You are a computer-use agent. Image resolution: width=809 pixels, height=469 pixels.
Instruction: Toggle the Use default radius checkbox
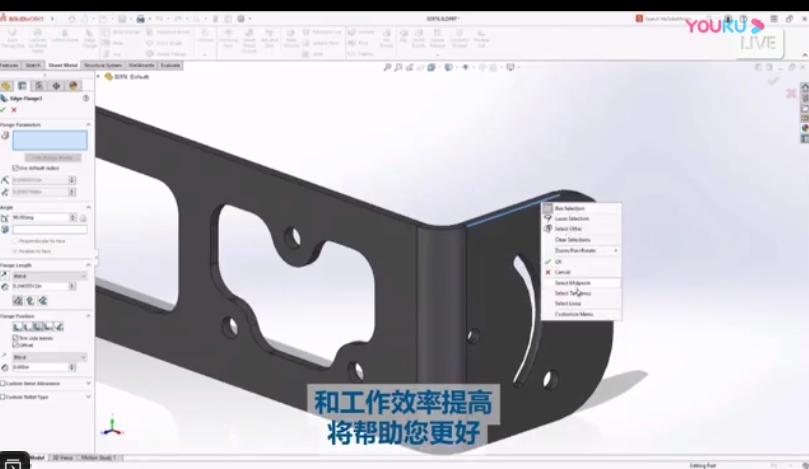click(14, 167)
